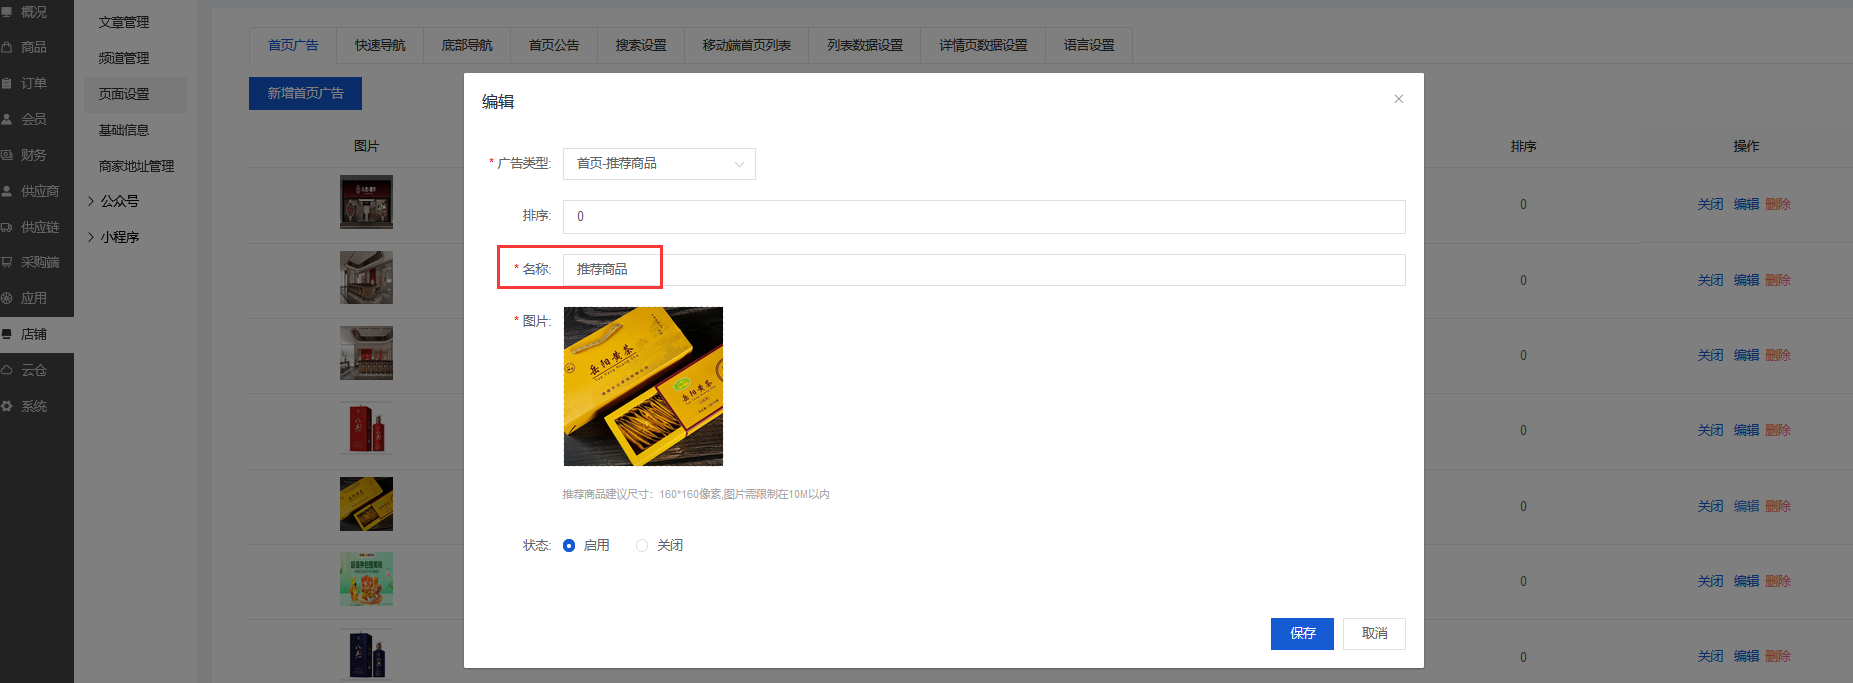Click the 系统 gear sidebar icon
Viewport: 1853px width, 683px height.
pos(7,406)
